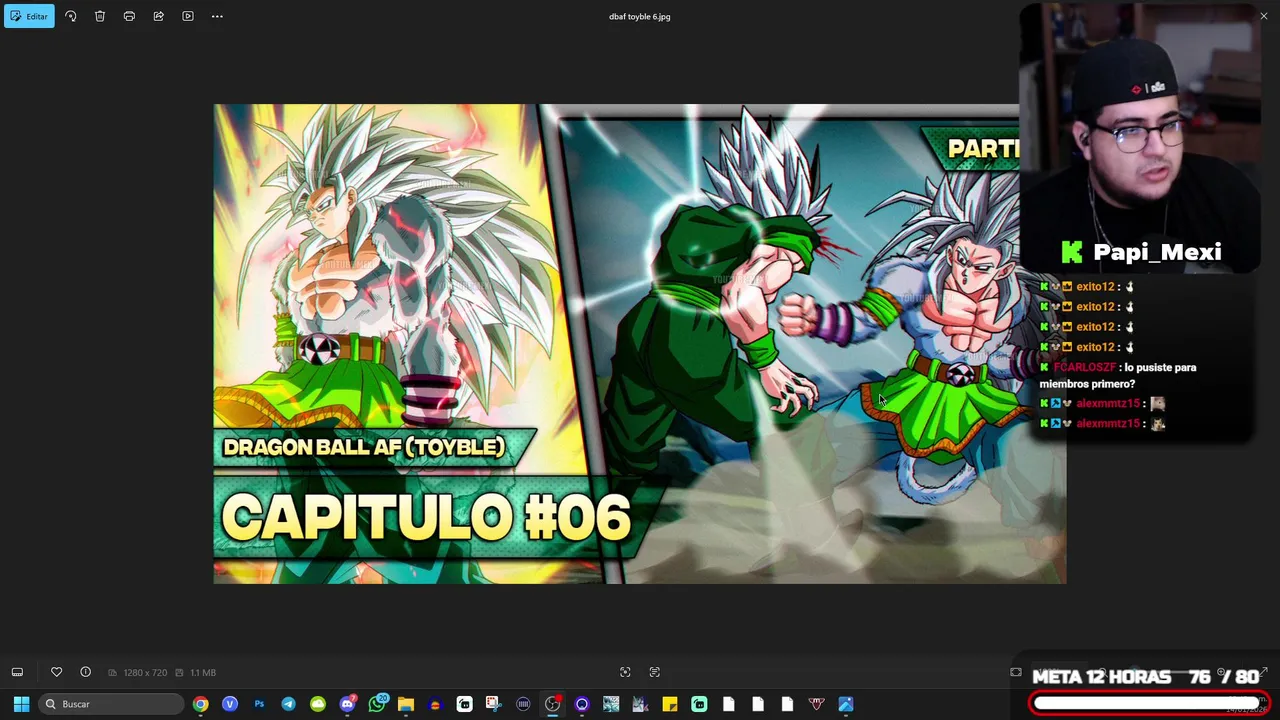Open Discord from the taskbar
This screenshot has width=1280, height=720.
click(x=347, y=704)
